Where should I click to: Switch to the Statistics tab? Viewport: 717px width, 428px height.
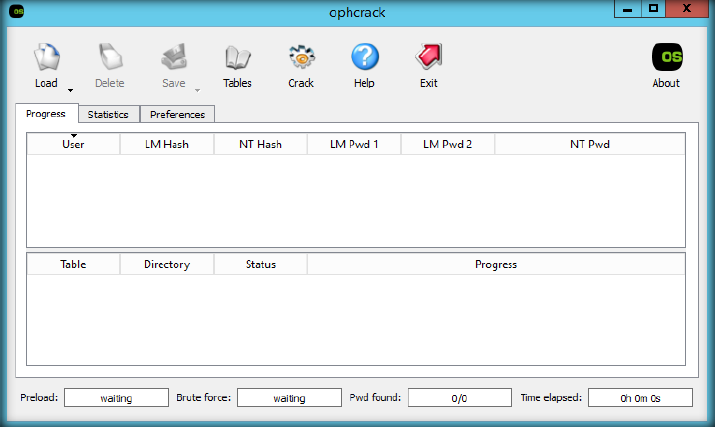108,114
